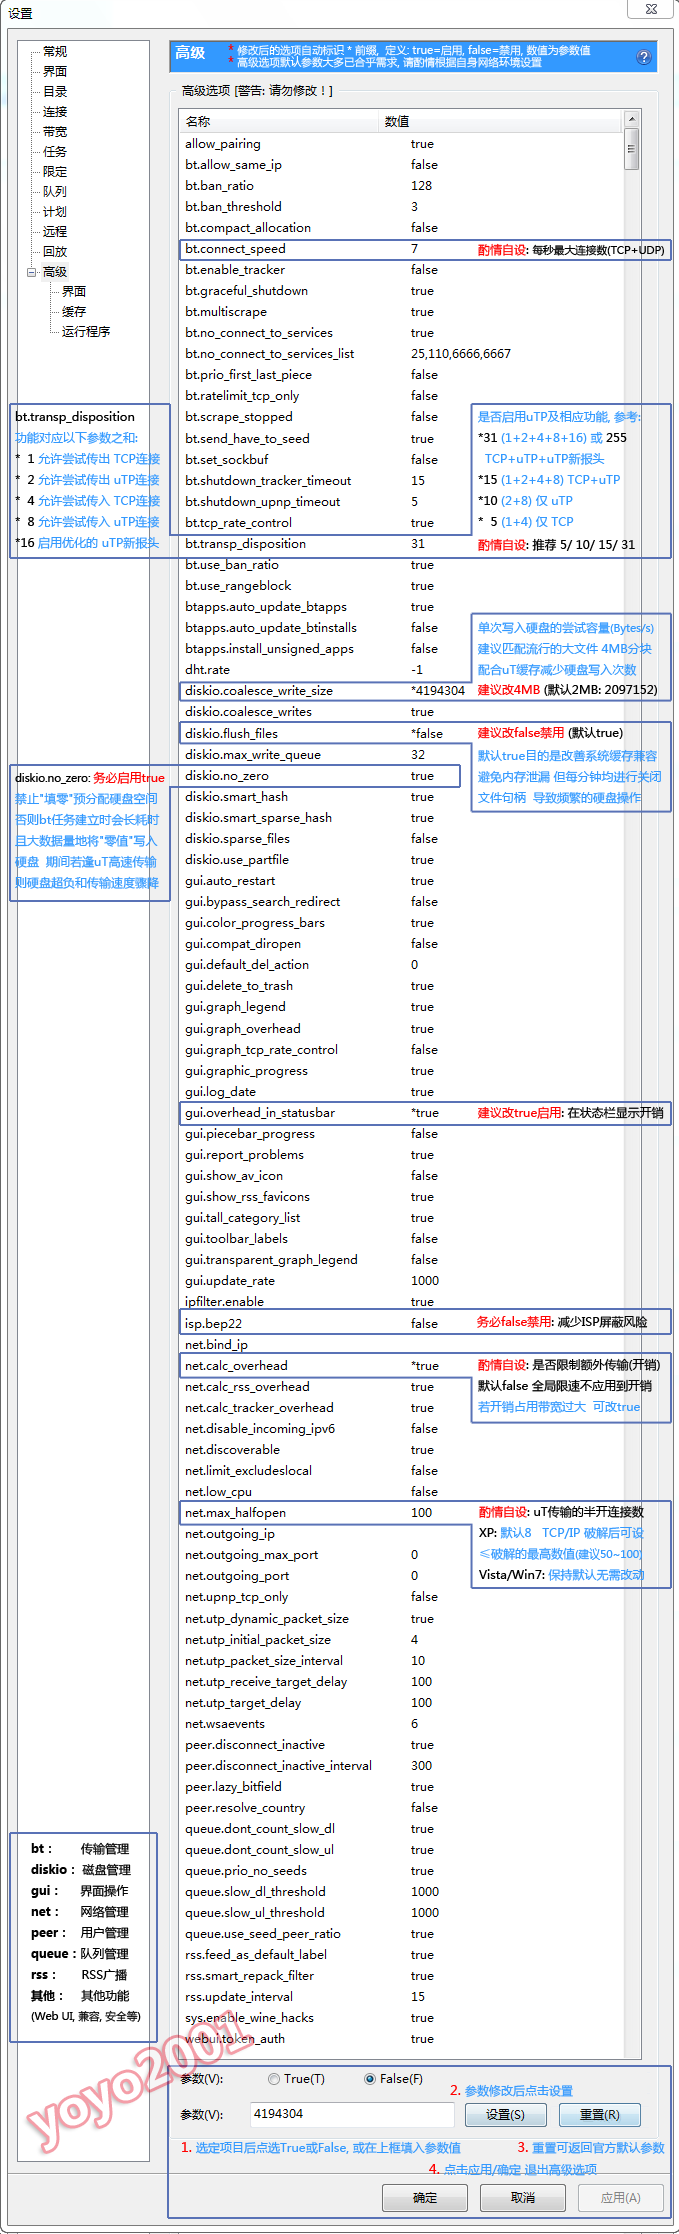The width and height of the screenshot is (679, 2234).
Task: Select 运行程序 in the settings tree
Action: pyautogui.click(x=86, y=332)
